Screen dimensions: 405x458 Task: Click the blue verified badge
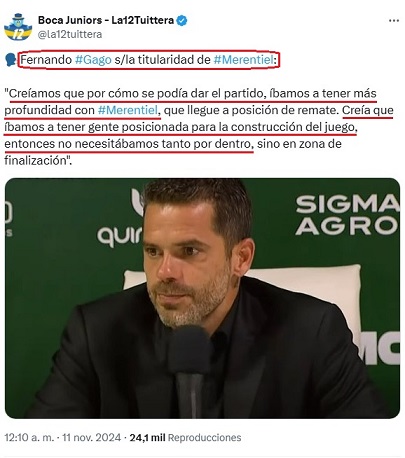click(x=182, y=21)
